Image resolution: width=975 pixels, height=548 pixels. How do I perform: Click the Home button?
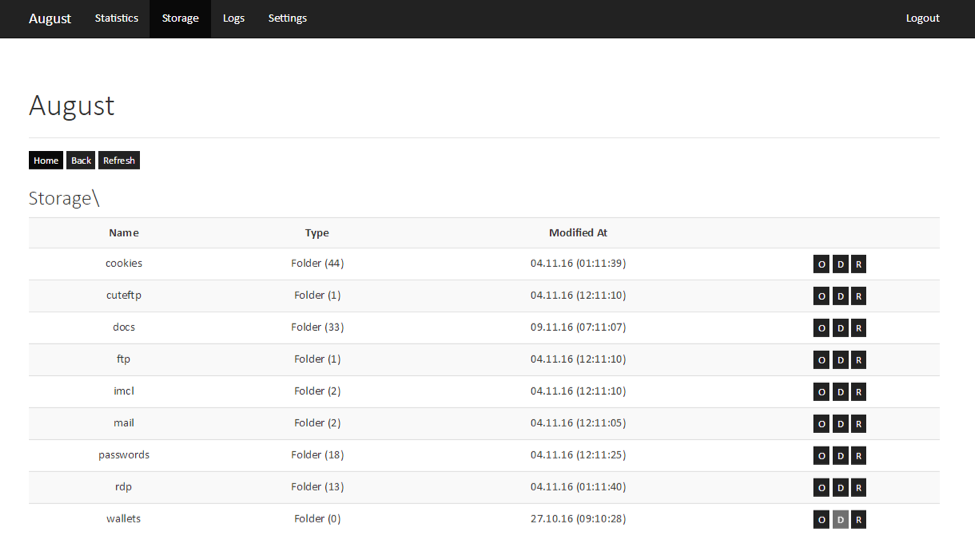(x=46, y=160)
